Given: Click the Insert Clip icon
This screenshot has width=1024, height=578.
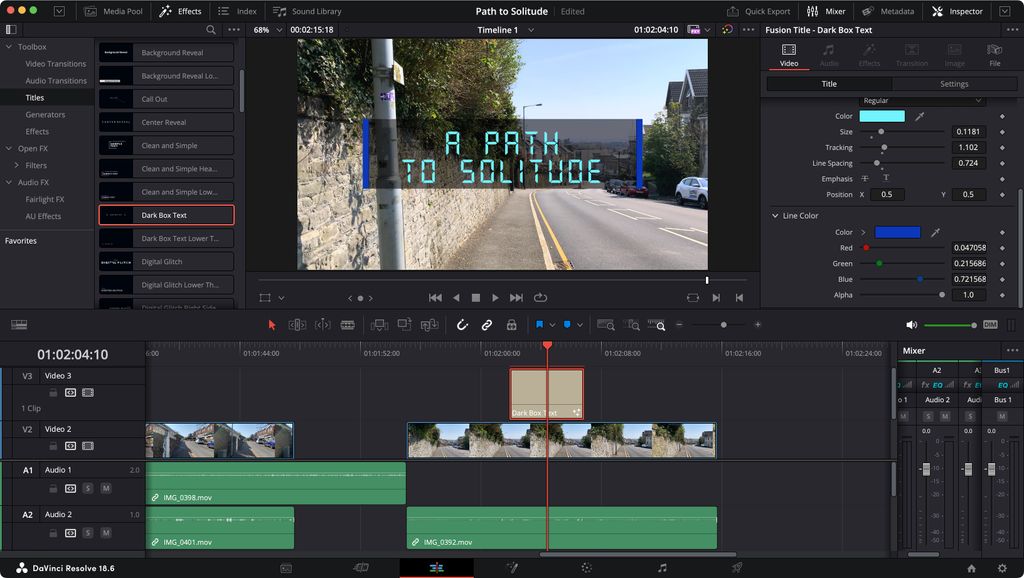Looking at the screenshot, I should pos(380,324).
